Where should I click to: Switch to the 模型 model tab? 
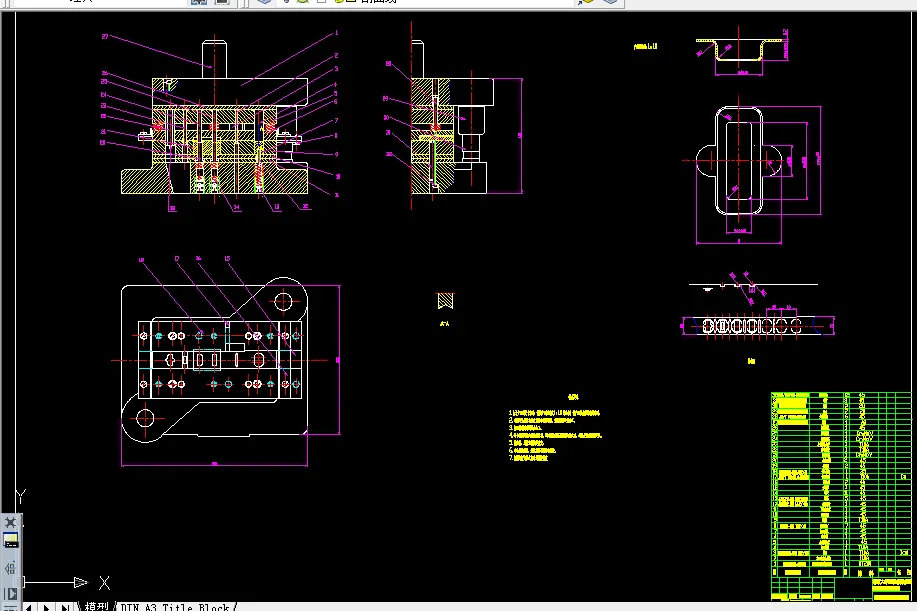tap(96, 606)
